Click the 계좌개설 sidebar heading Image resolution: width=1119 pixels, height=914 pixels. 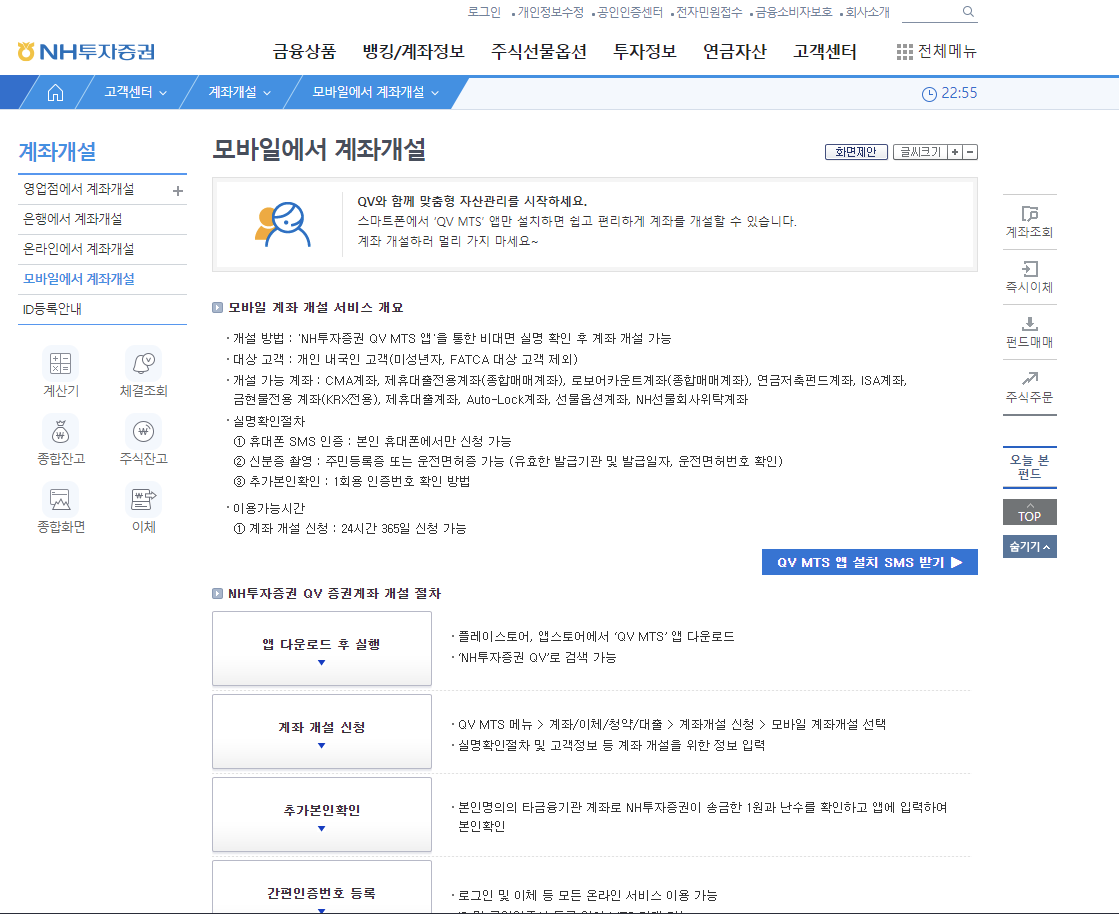(x=57, y=151)
